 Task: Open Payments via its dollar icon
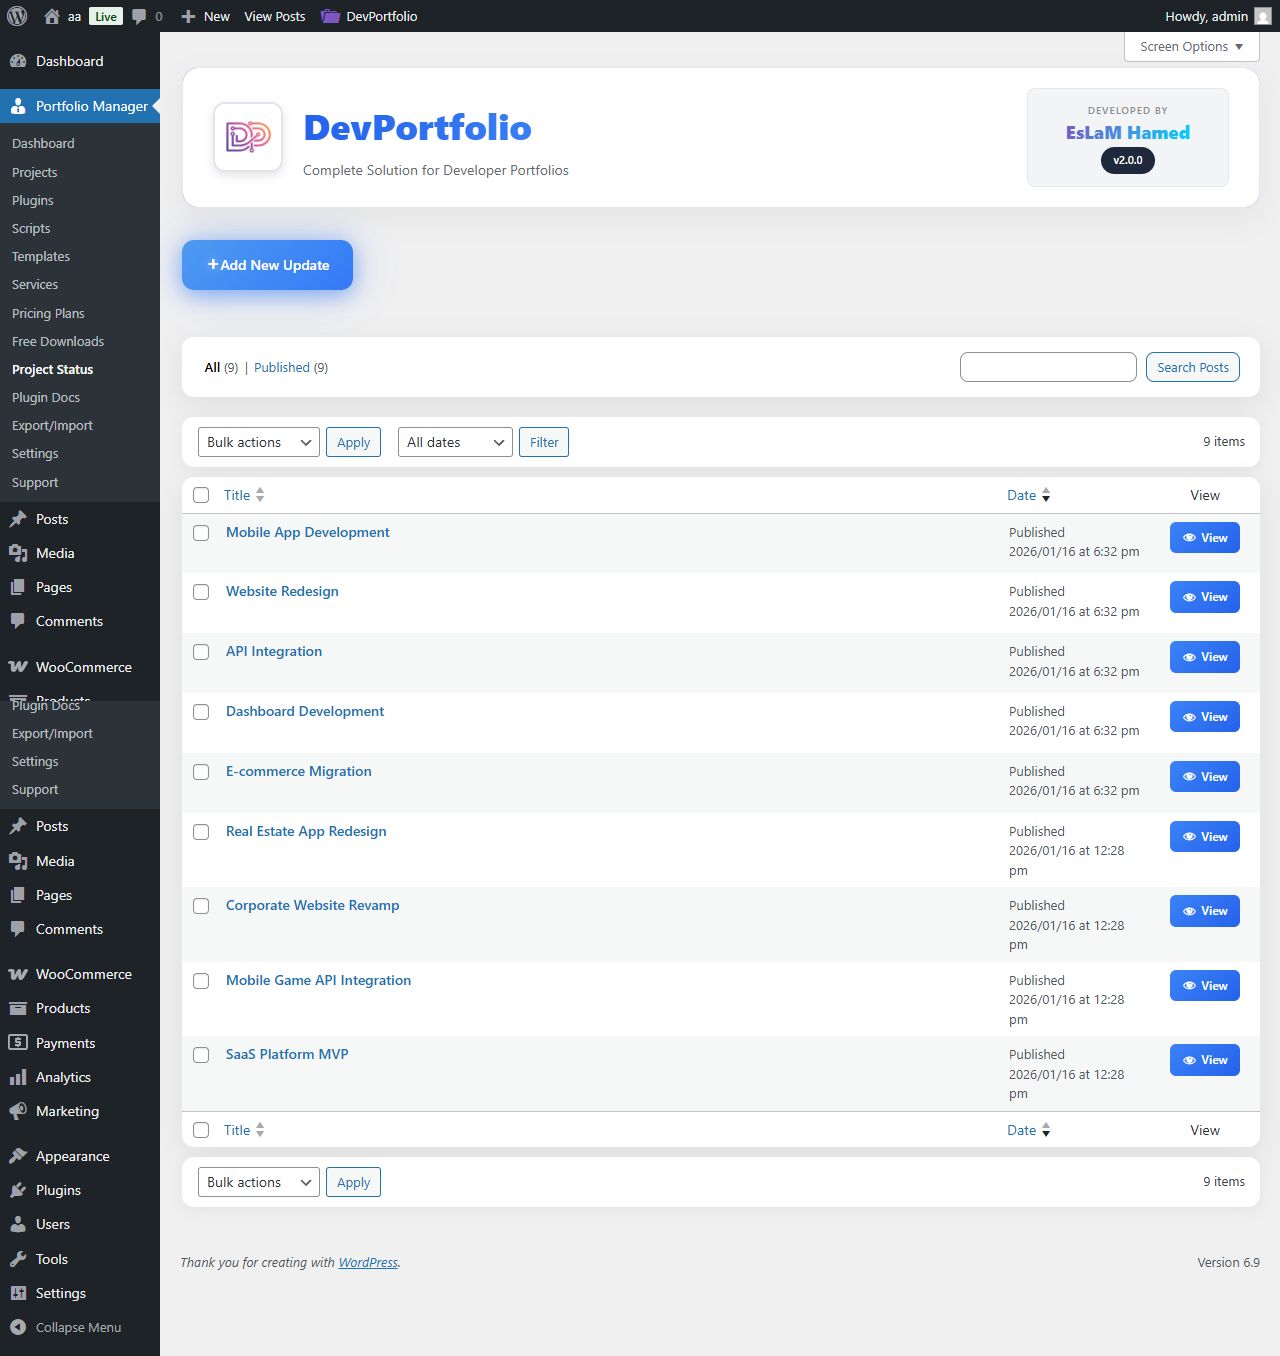point(18,1043)
